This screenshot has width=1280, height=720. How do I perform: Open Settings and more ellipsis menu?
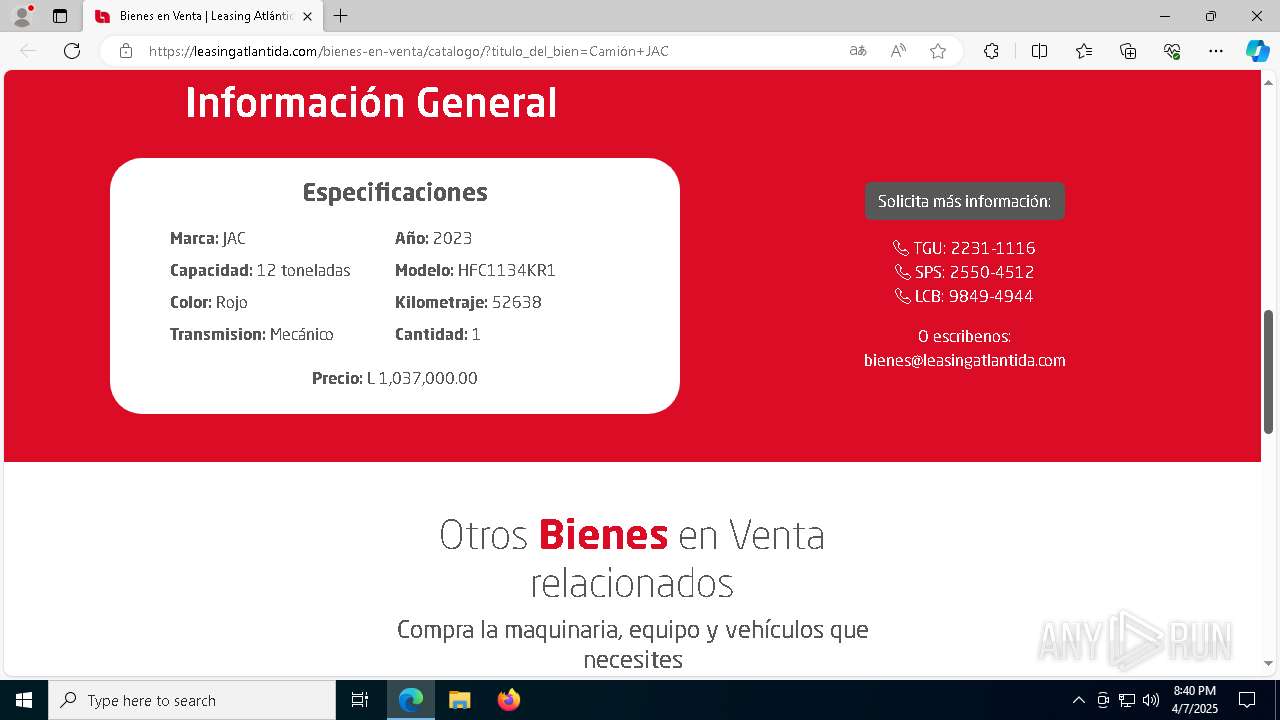(x=1216, y=51)
